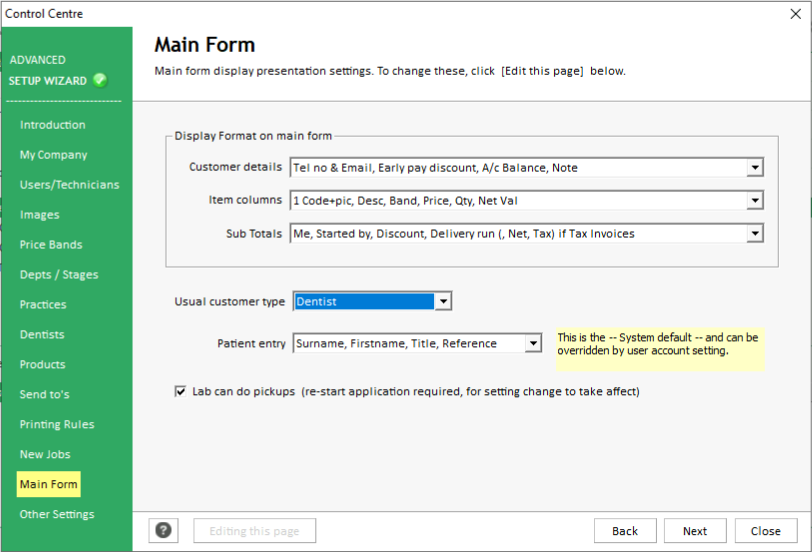Open the Price Bands page
The image size is (812, 552).
[x=51, y=244]
